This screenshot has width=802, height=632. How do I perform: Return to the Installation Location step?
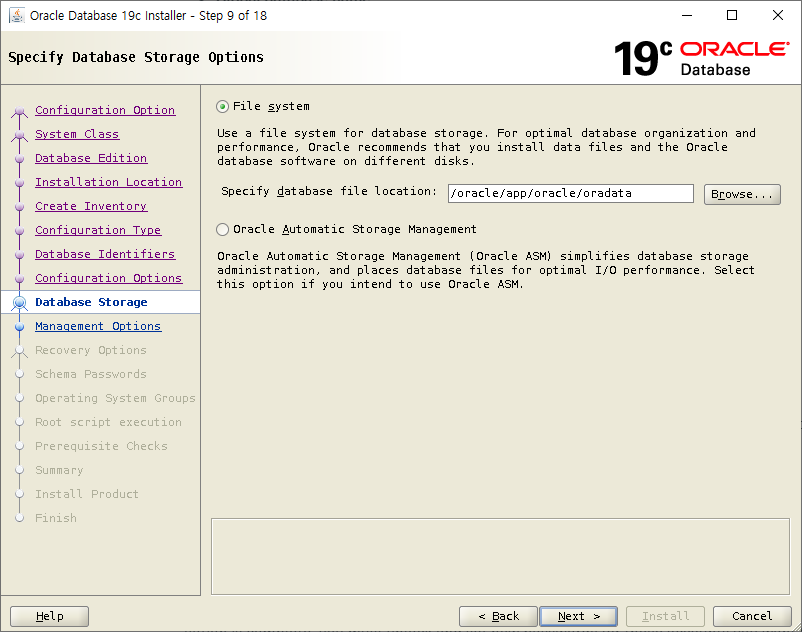[x=108, y=182]
